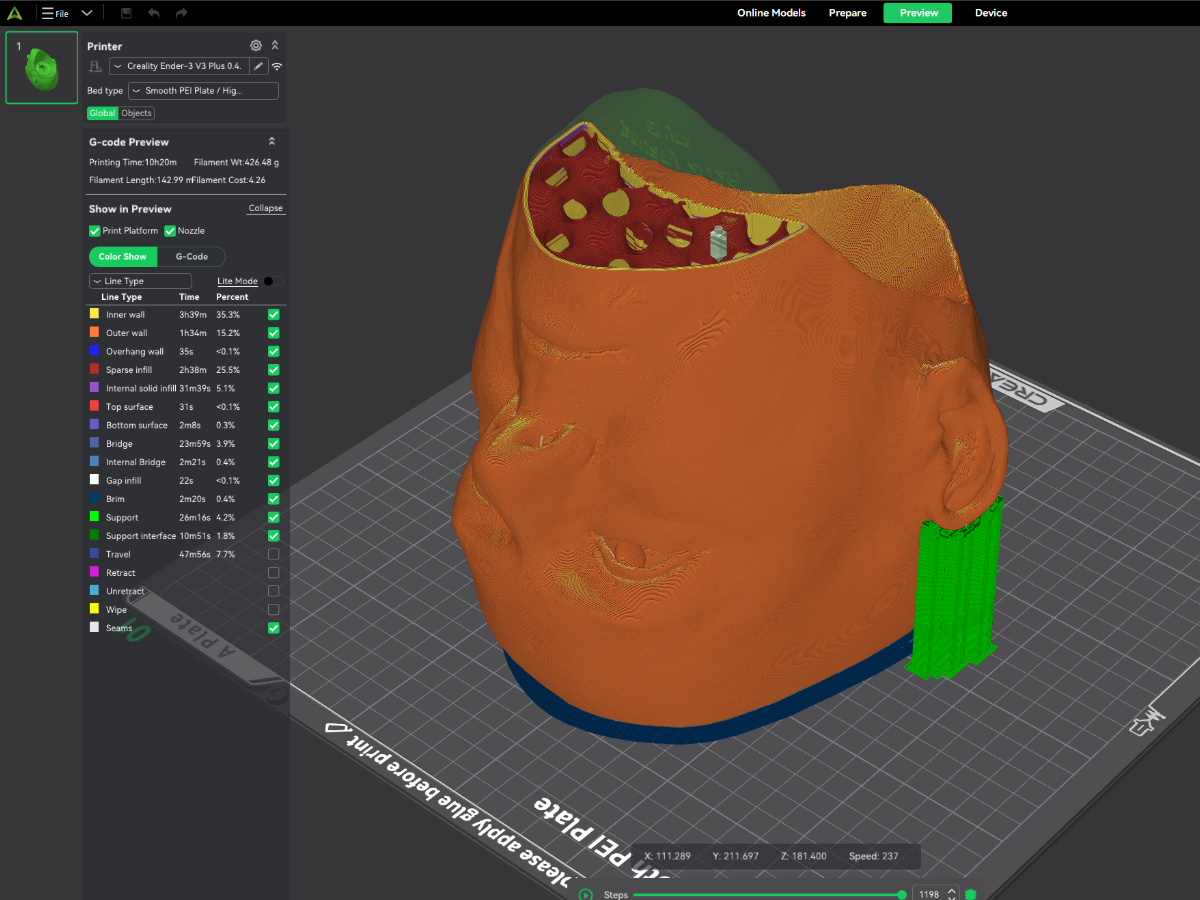Collapse the G-code Preview panel
The image size is (1200, 900).
[271, 142]
